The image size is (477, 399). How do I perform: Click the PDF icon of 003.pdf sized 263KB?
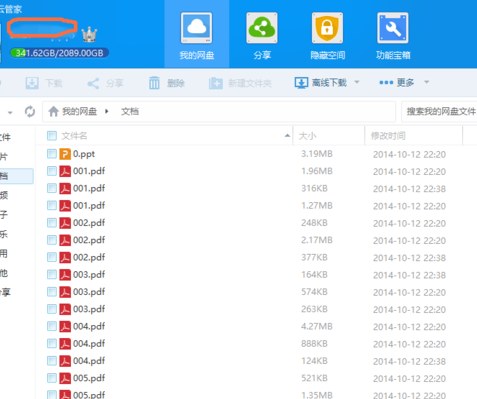coord(65,309)
